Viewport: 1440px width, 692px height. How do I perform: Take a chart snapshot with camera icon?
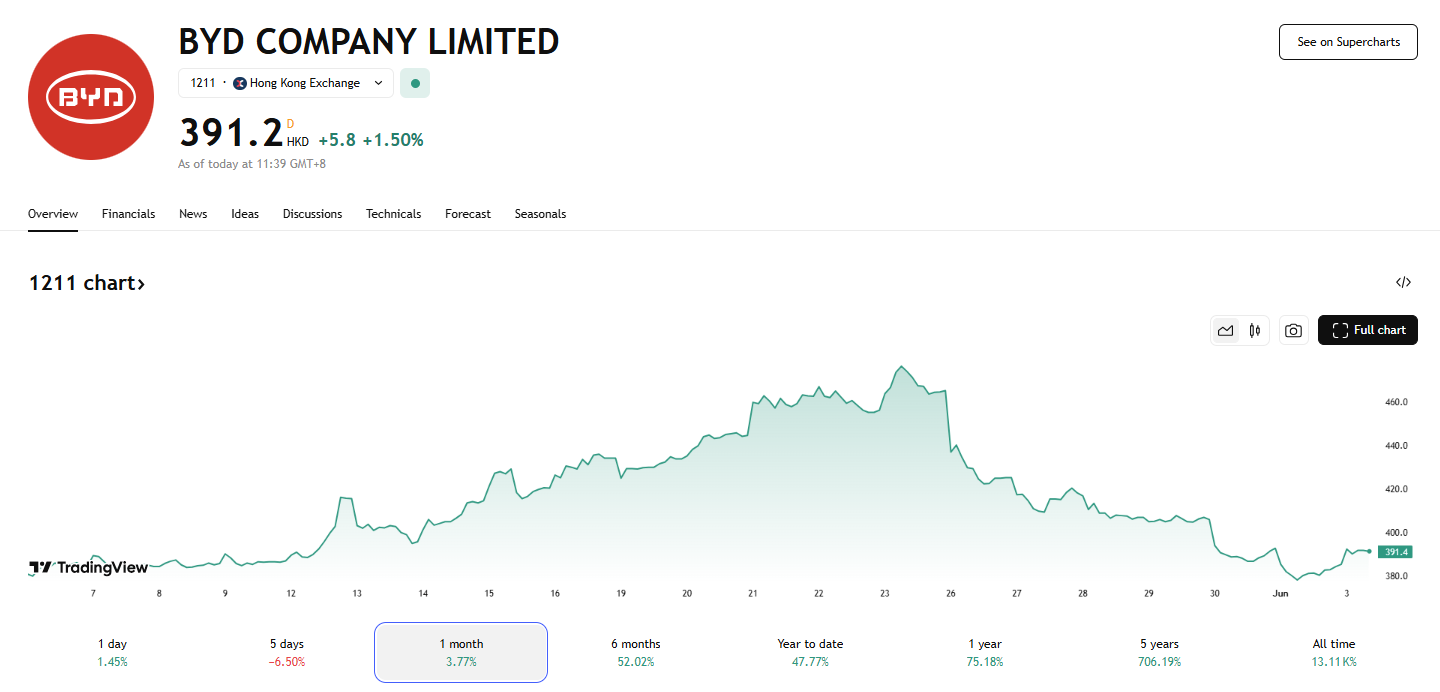click(1293, 331)
